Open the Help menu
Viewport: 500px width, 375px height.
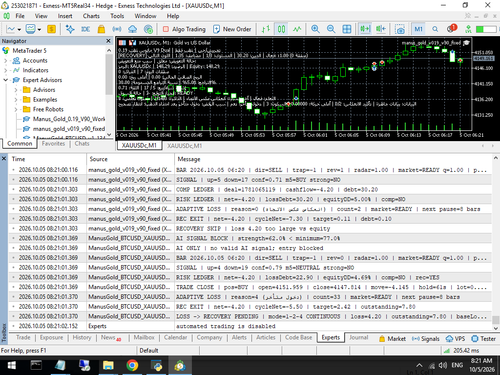173,16
